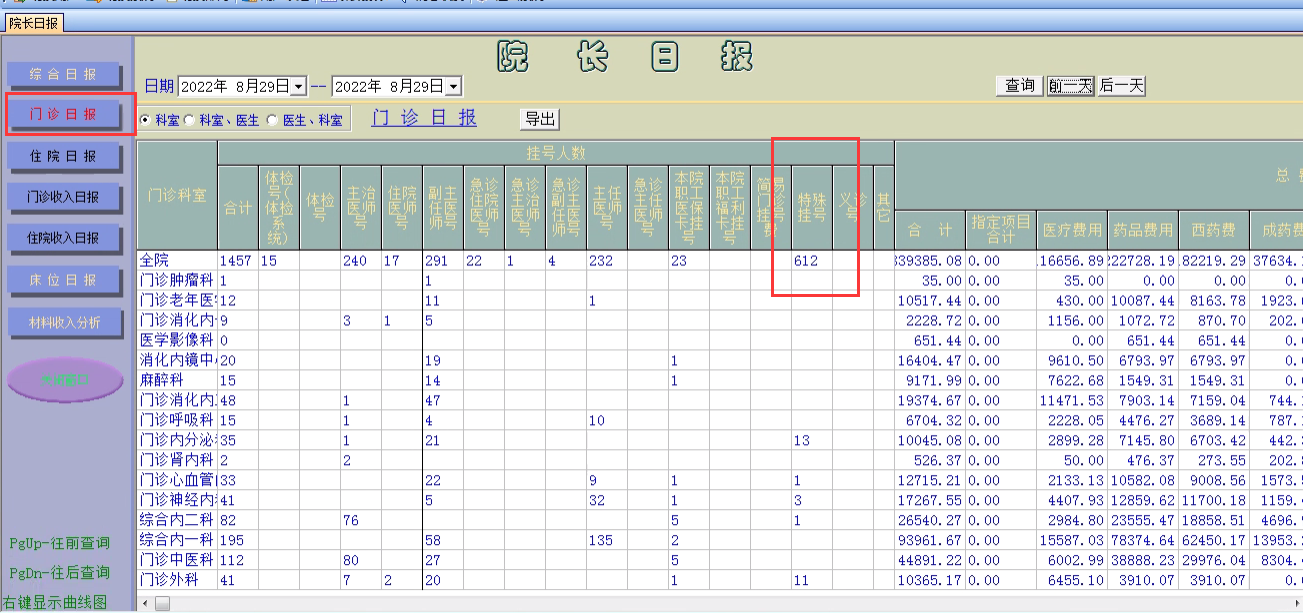1303x613 pixels.
Task: Select the 门诊肾内科 row label
Action: pyautogui.click(x=177, y=461)
